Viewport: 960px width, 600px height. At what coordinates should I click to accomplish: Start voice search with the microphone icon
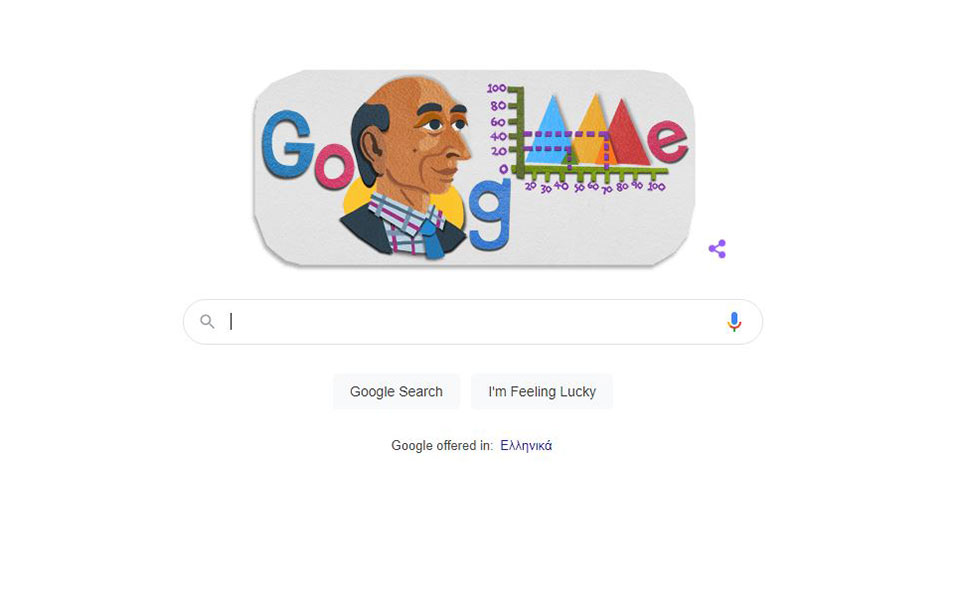734,321
